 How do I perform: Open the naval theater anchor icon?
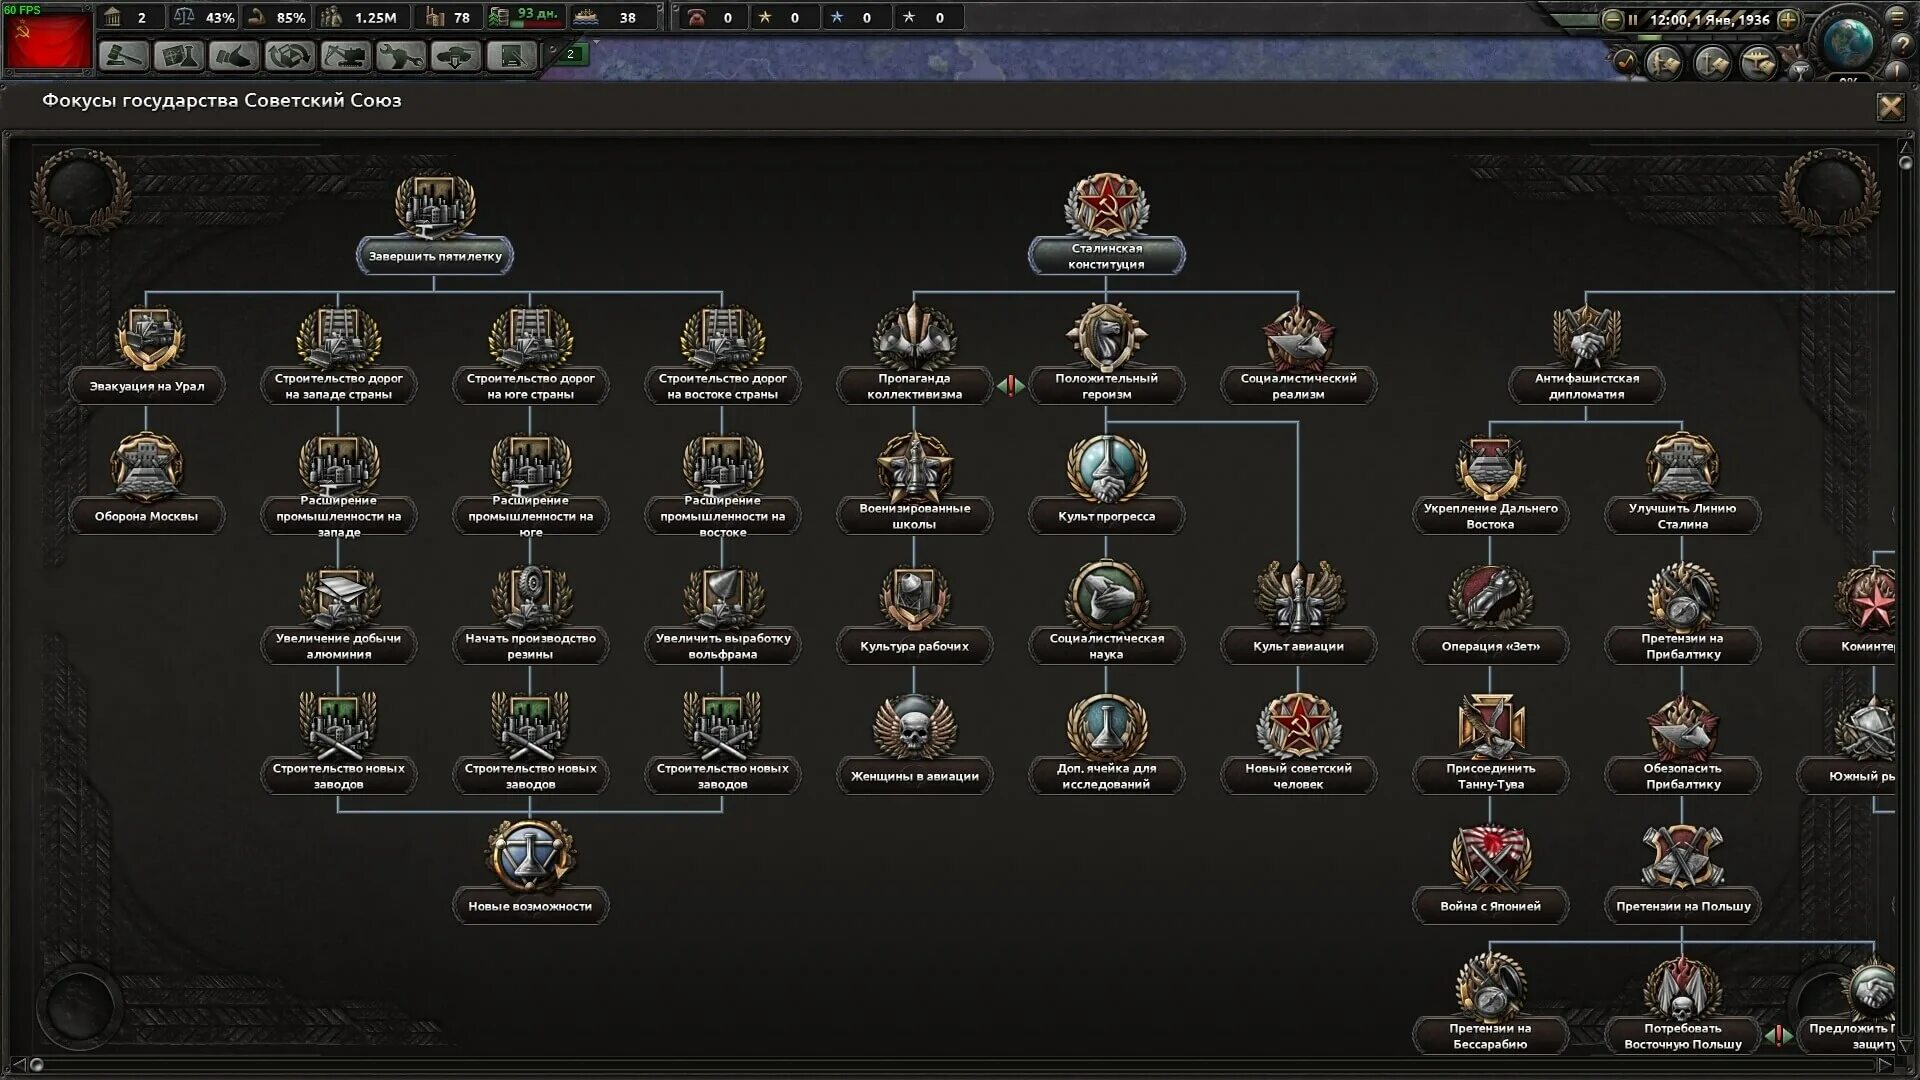pyautogui.click(x=1712, y=64)
